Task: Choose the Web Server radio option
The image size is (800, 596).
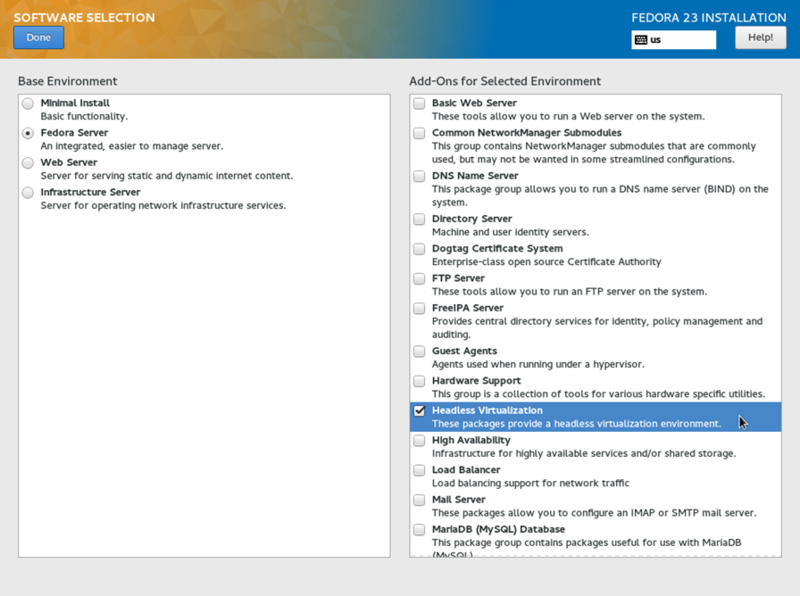Action: coord(28,162)
